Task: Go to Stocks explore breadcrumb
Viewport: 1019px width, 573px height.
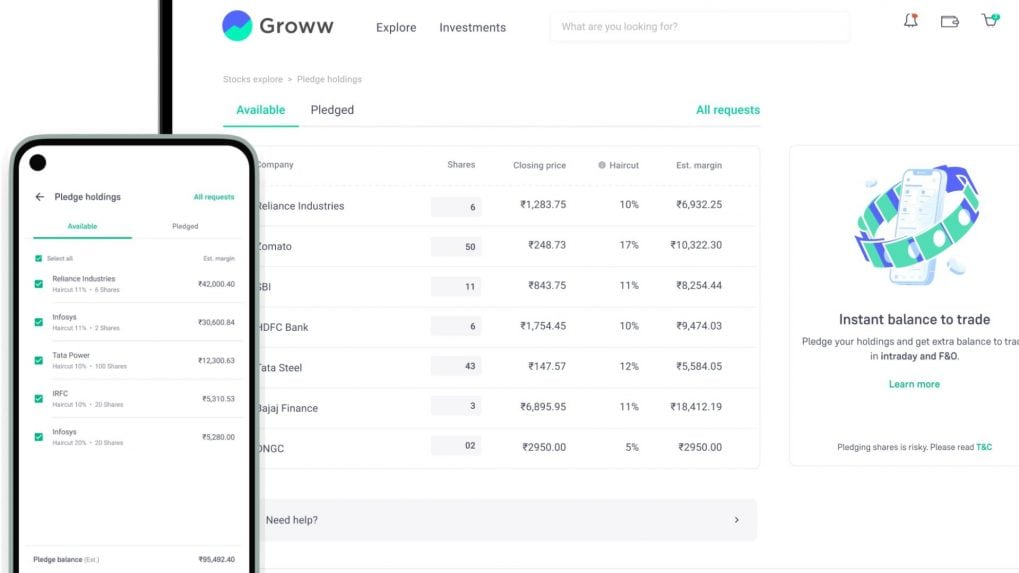Action: point(253,79)
